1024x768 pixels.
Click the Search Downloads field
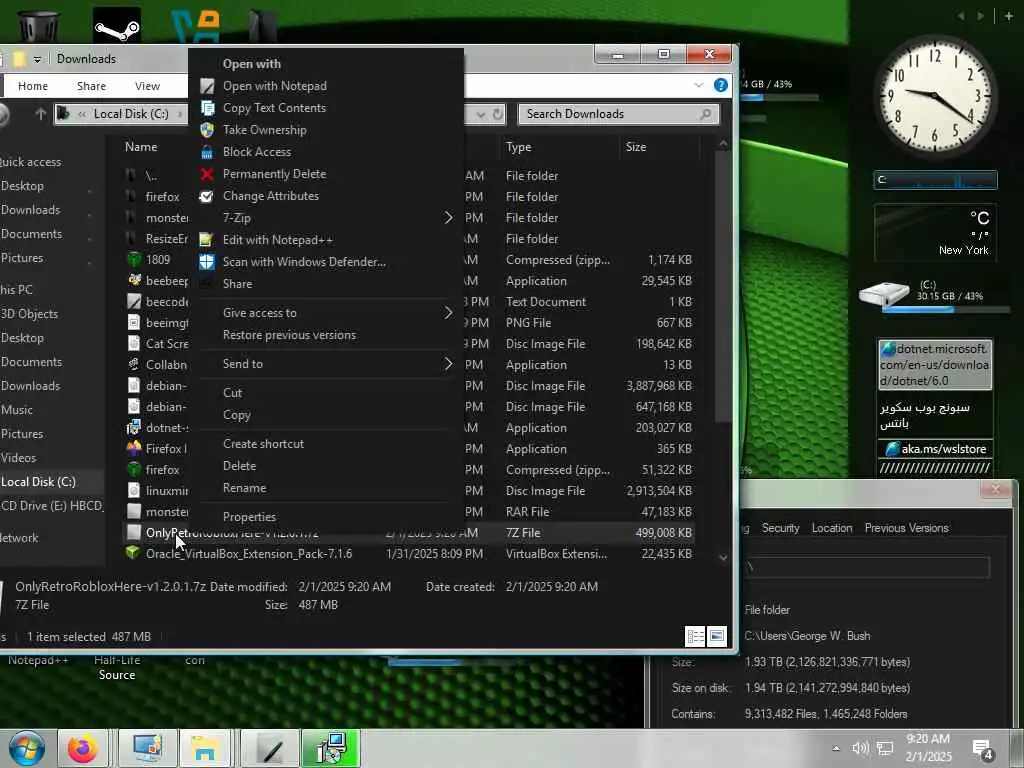coord(618,114)
